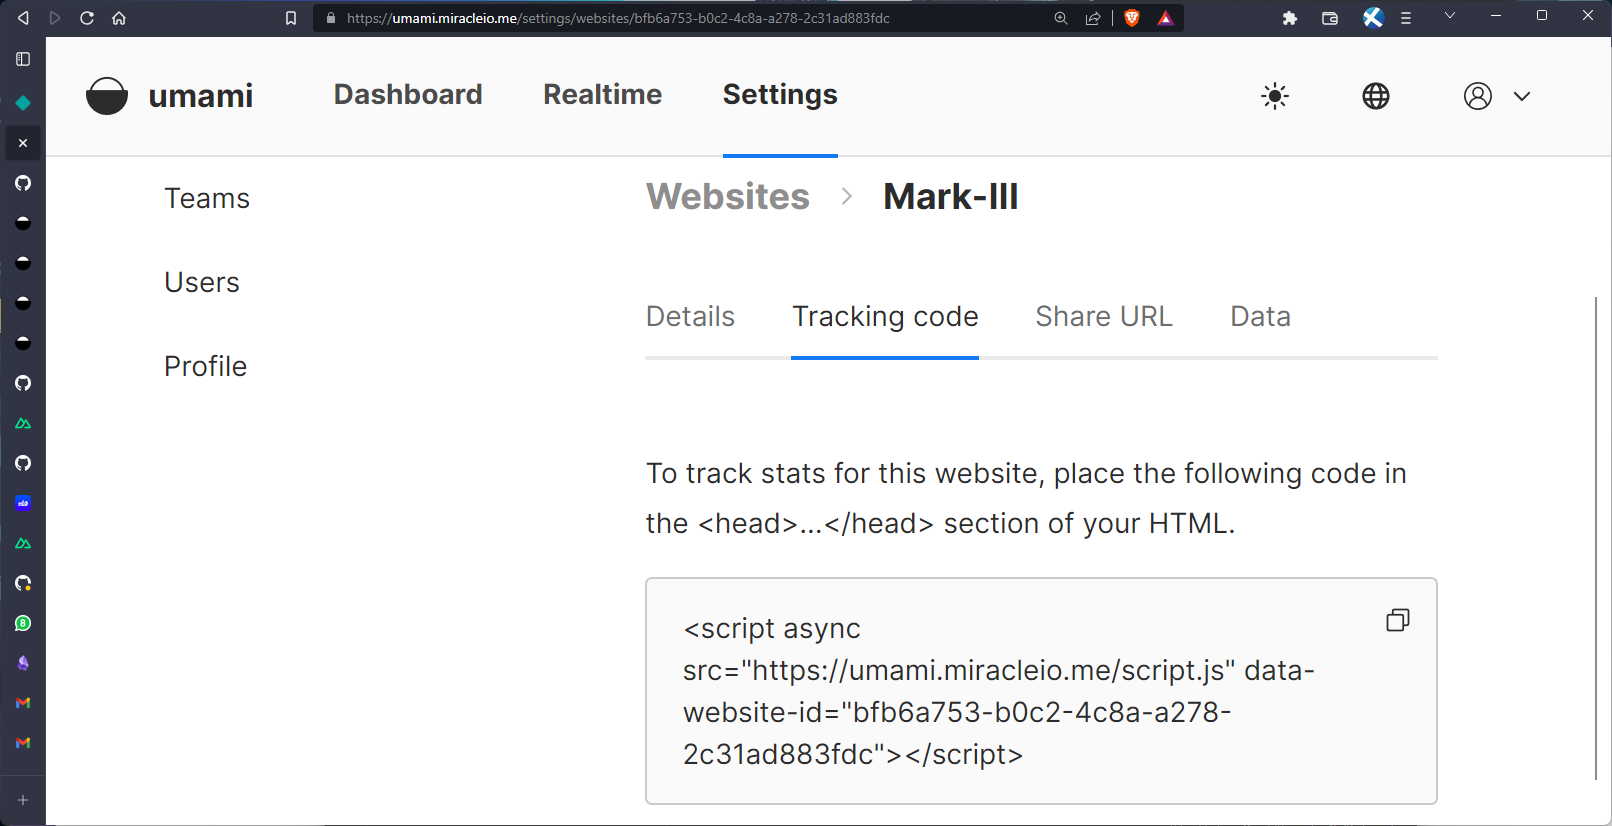Go to browser home page
The width and height of the screenshot is (1612, 826).
[x=119, y=18]
